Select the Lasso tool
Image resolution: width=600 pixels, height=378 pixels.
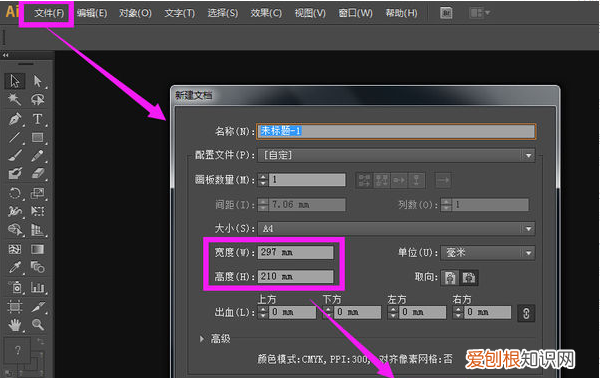click(37, 99)
